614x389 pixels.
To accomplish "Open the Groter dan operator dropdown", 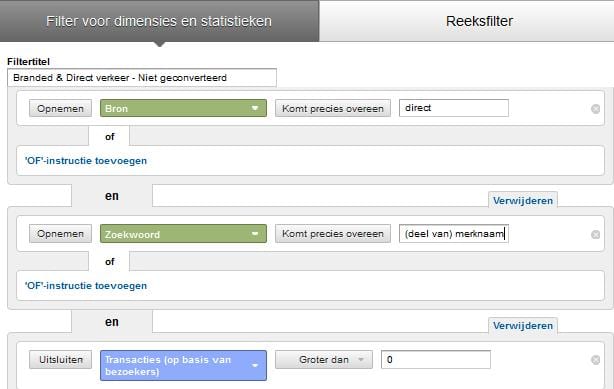I will (324, 360).
